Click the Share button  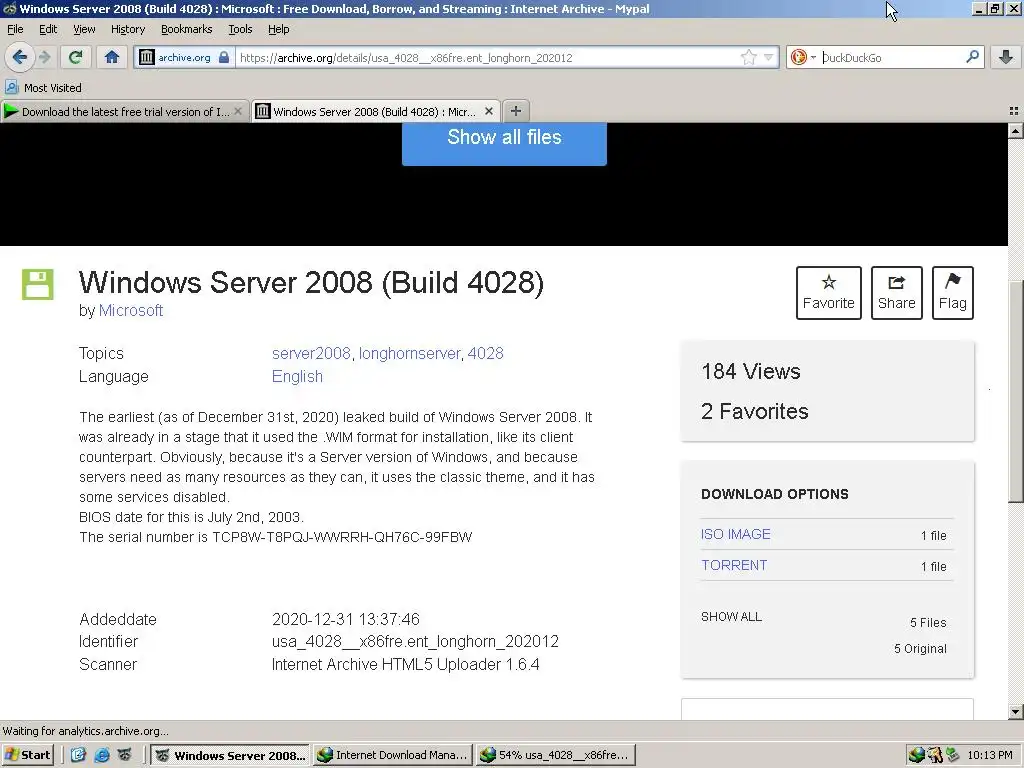coord(897,293)
